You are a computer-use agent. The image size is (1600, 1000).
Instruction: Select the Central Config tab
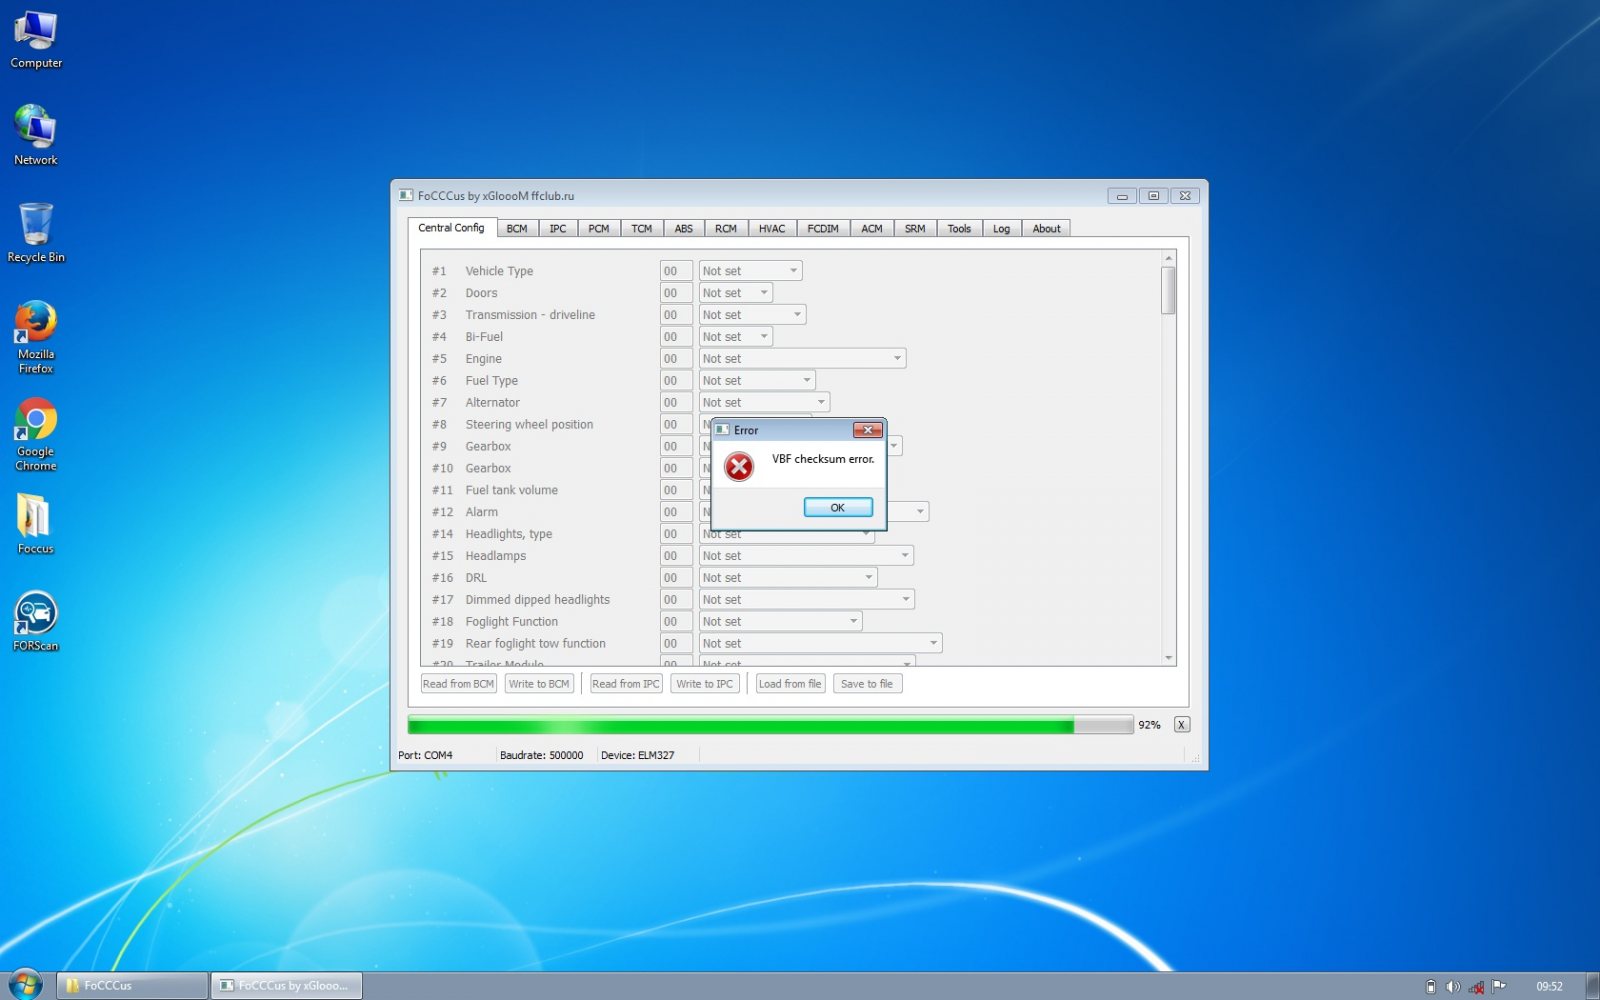point(451,228)
